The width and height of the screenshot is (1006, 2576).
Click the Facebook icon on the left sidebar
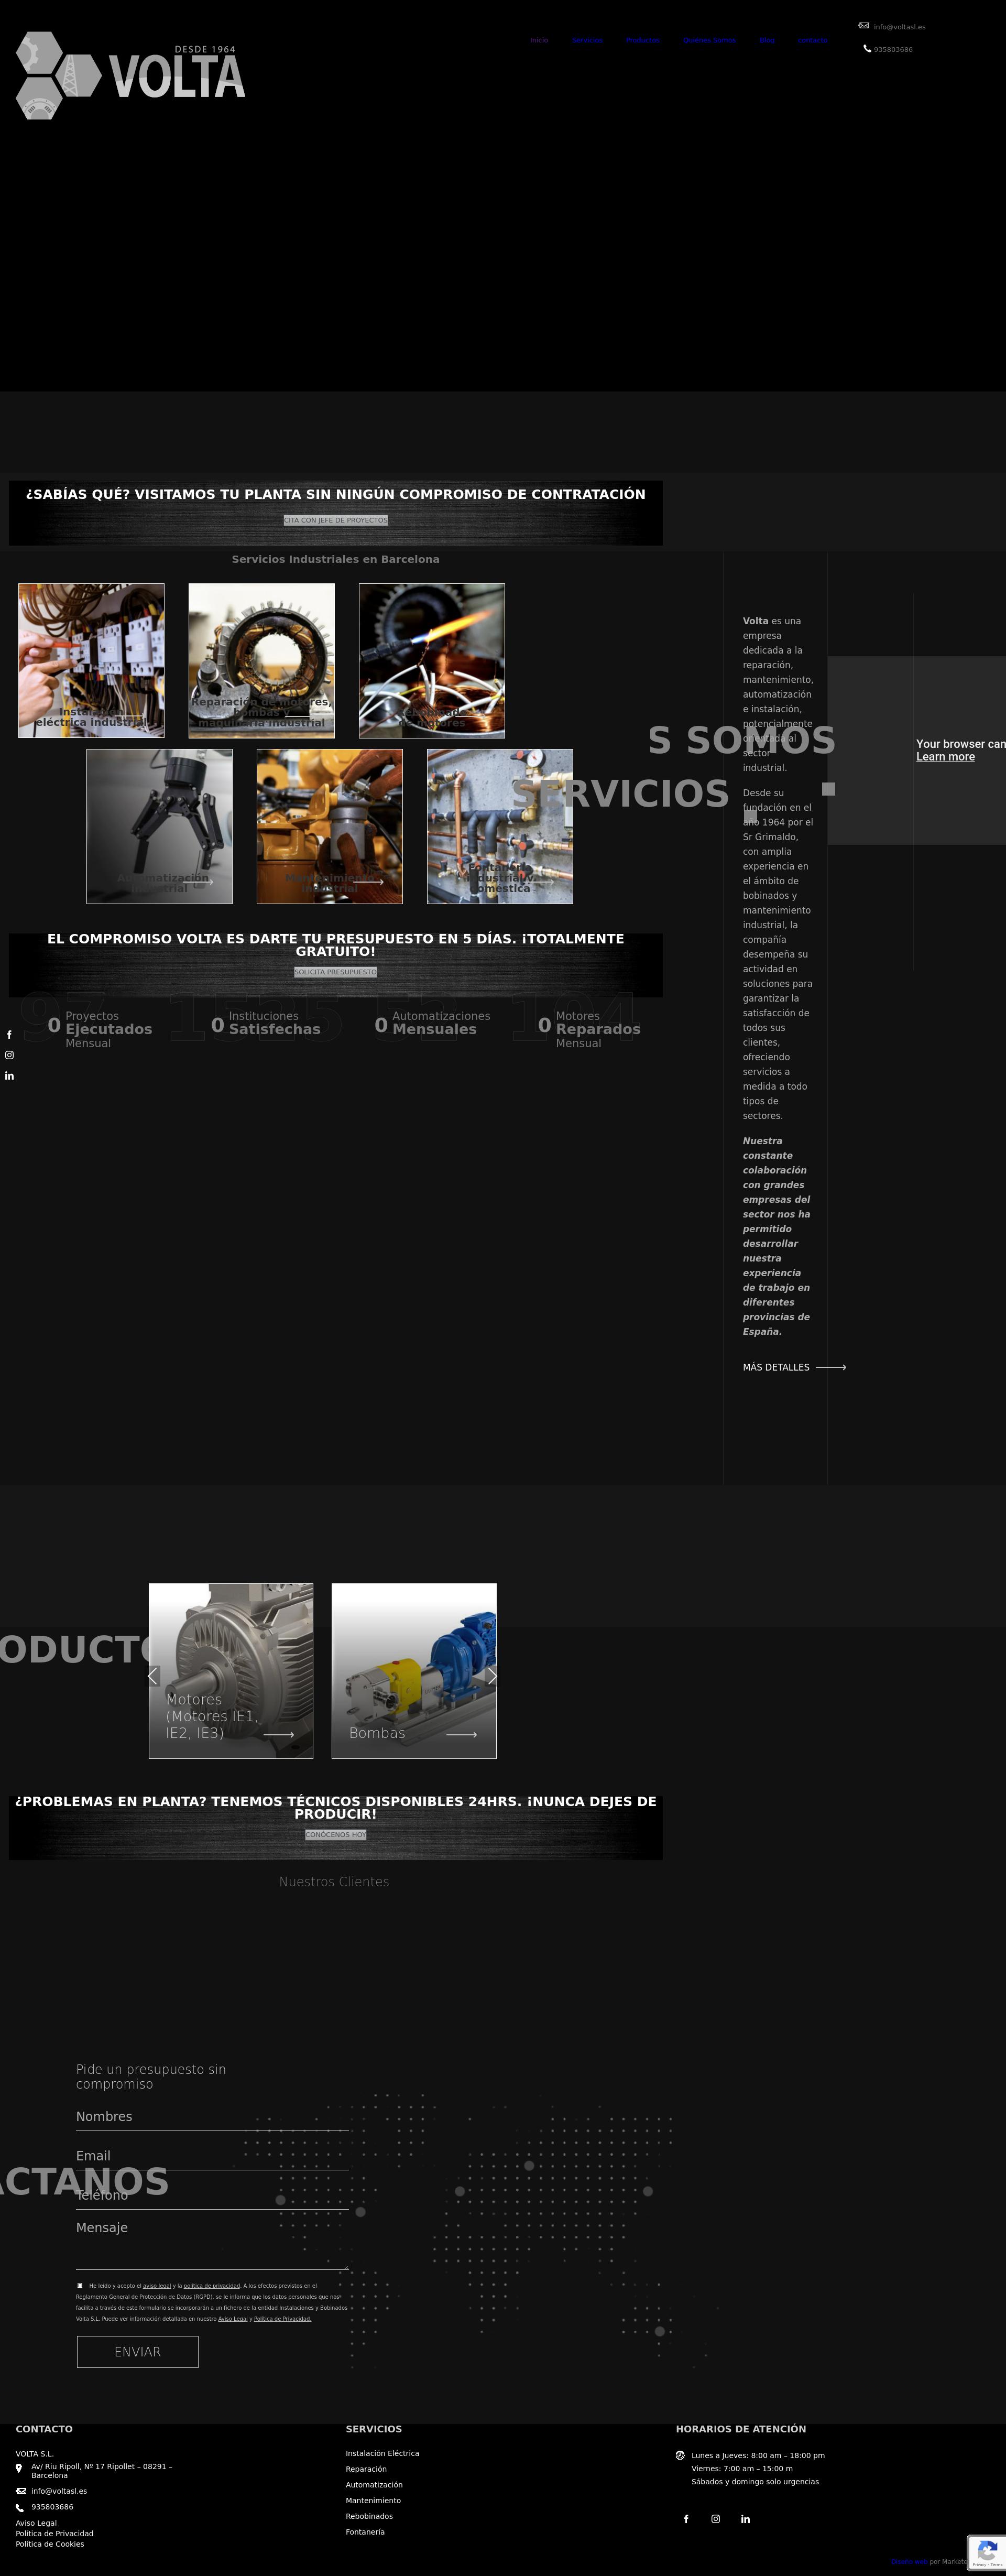click(9, 1035)
